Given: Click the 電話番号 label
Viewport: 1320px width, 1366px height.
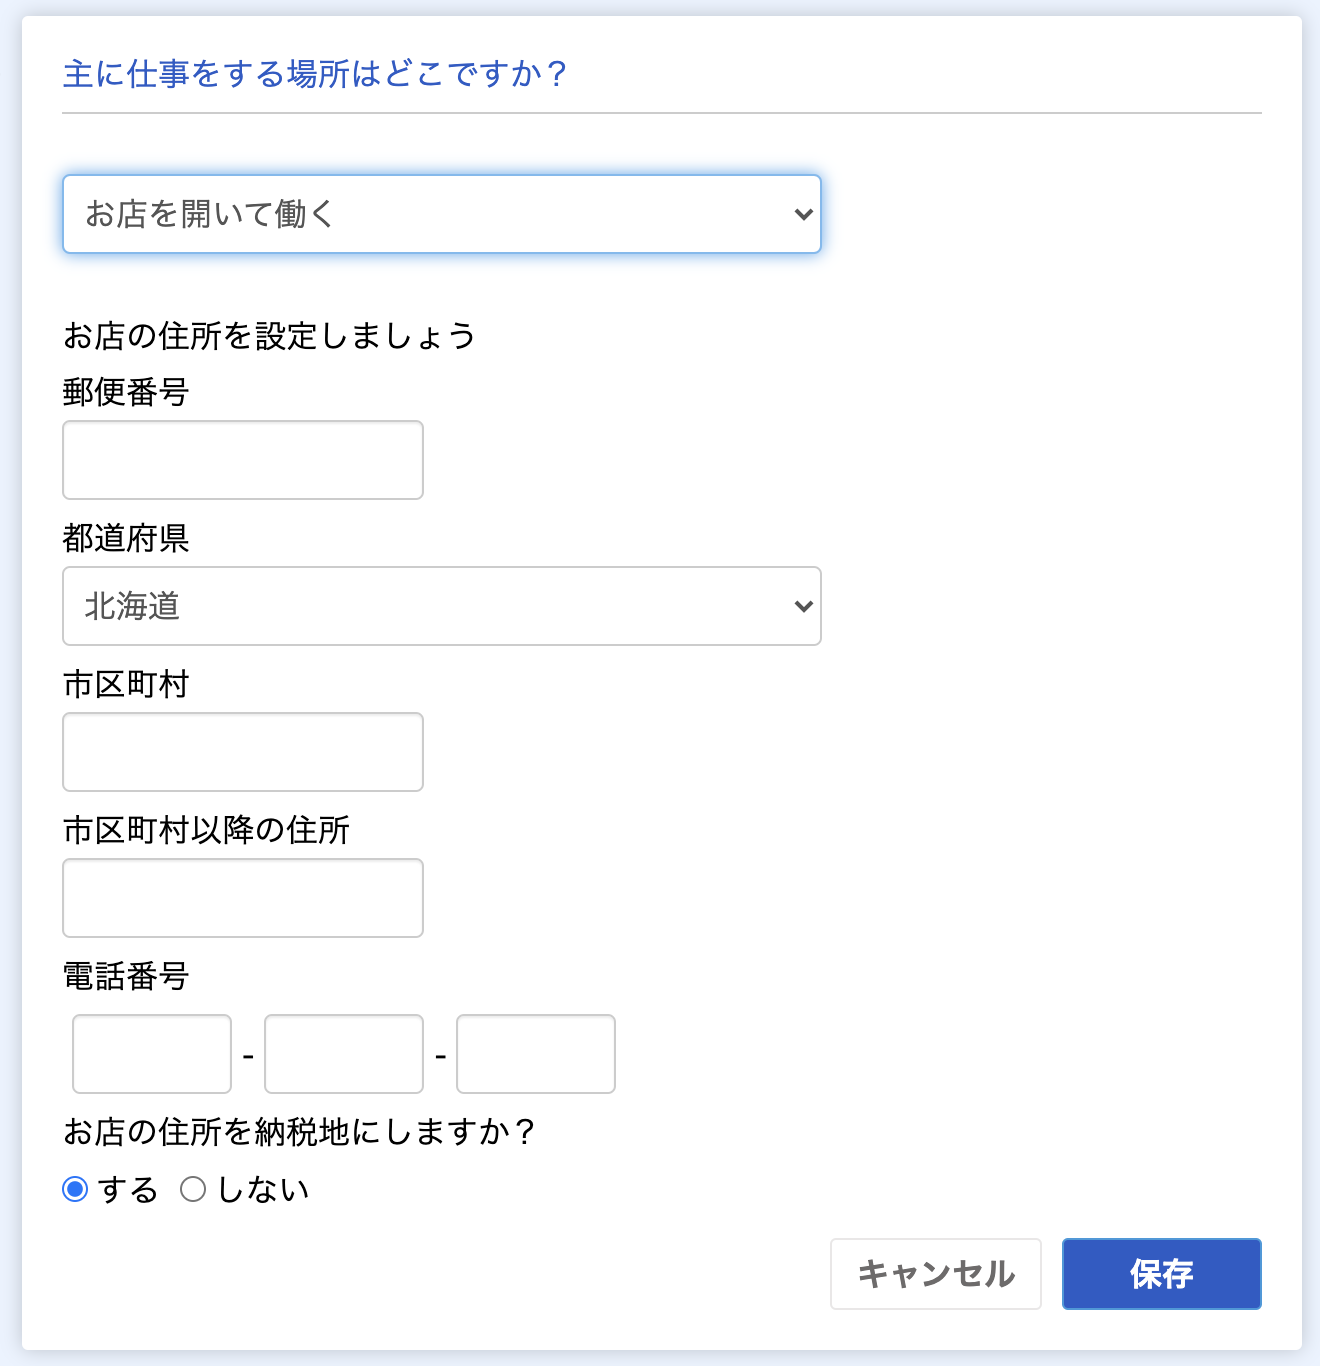Looking at the screenshot, I should tap(126, 976).
